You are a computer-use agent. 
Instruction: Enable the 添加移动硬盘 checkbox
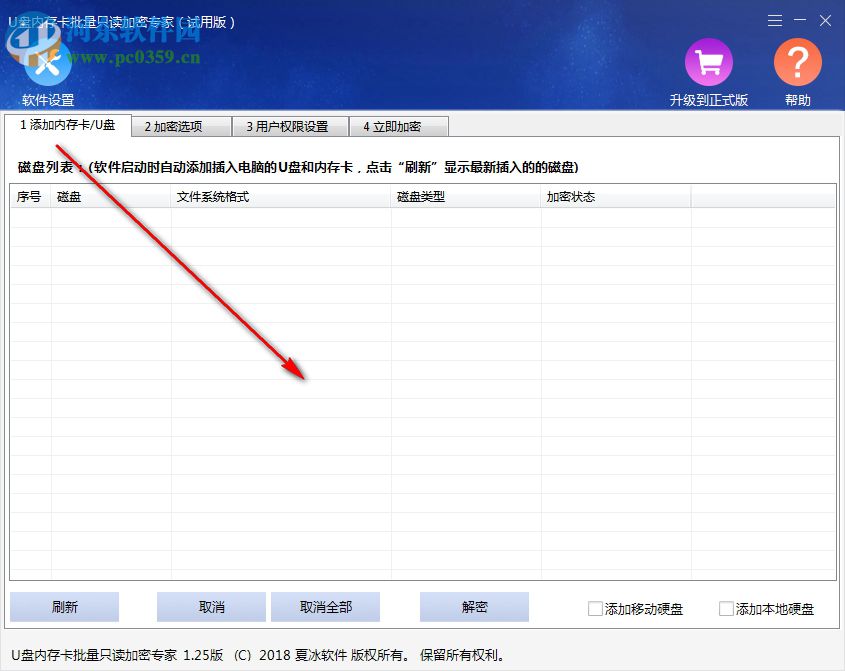click(593, 608)
